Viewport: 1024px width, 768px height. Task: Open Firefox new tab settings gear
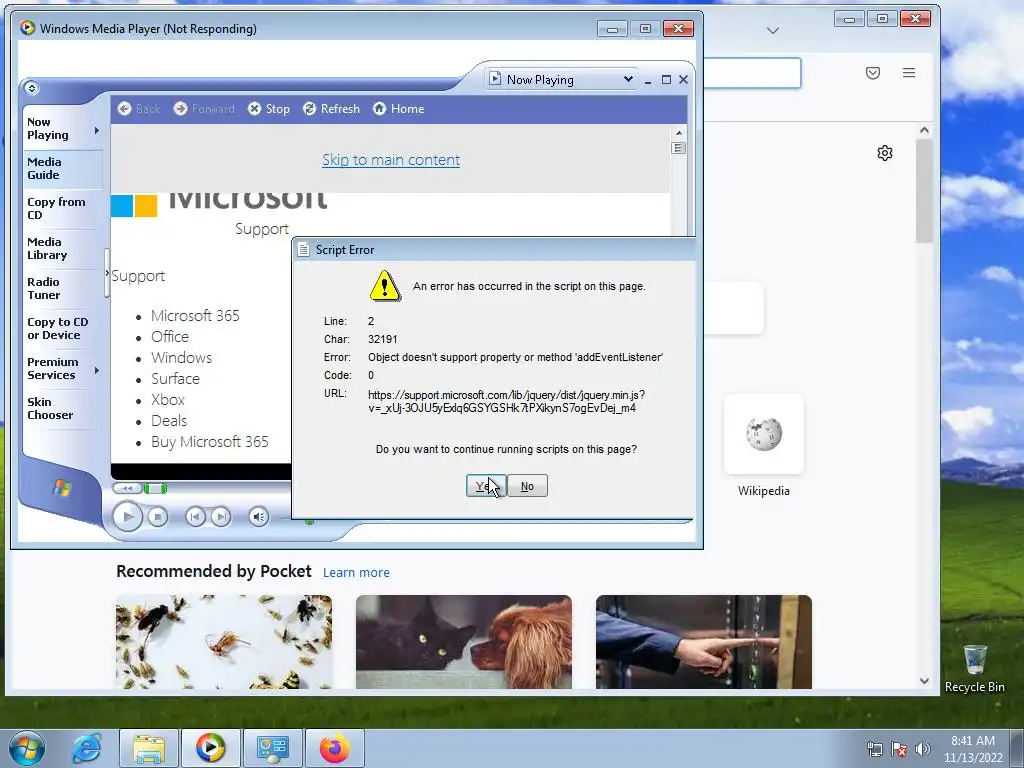(x=885, y=153)
